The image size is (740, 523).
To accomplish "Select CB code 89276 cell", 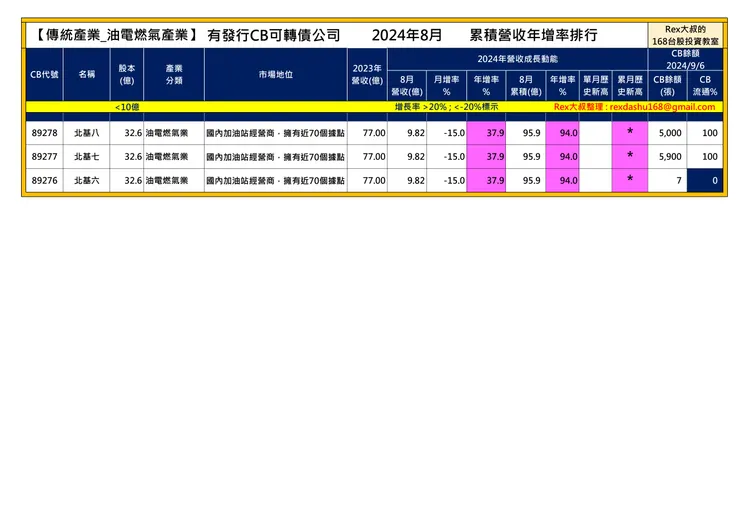I will point(44,180).
